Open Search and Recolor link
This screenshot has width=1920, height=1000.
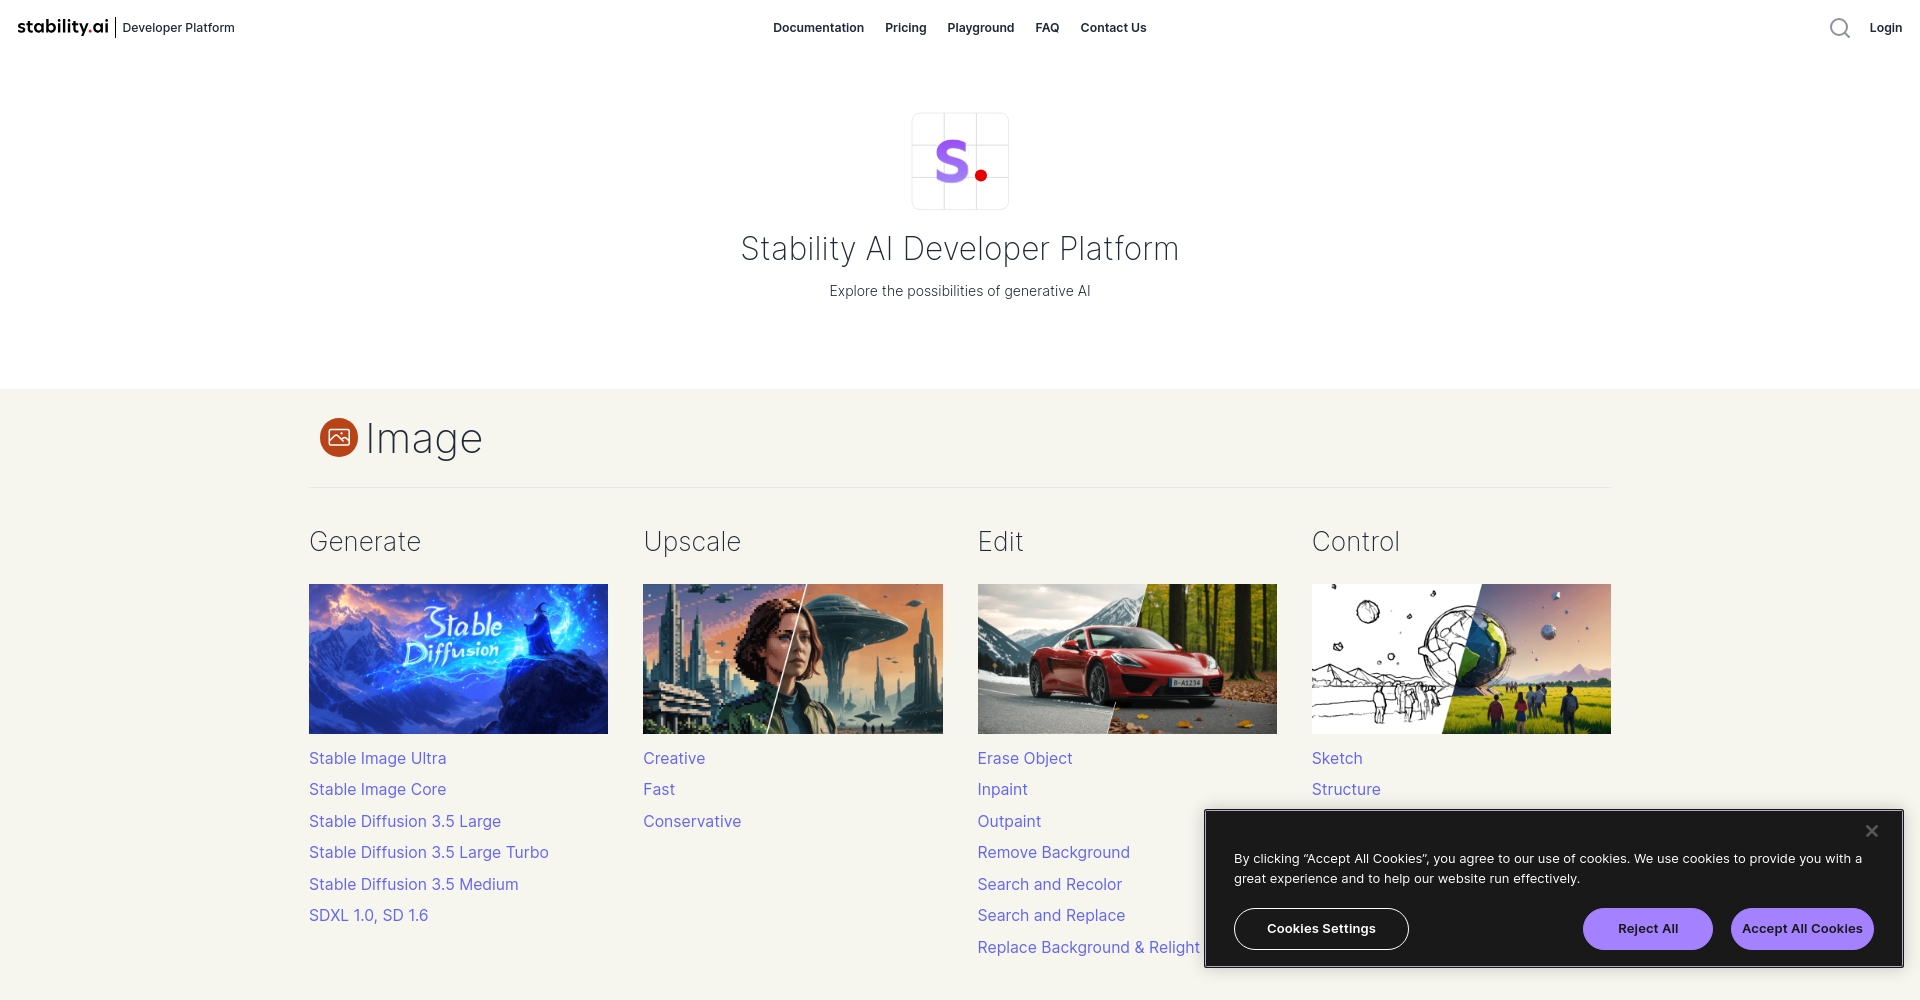click(x=1049, y=884)
